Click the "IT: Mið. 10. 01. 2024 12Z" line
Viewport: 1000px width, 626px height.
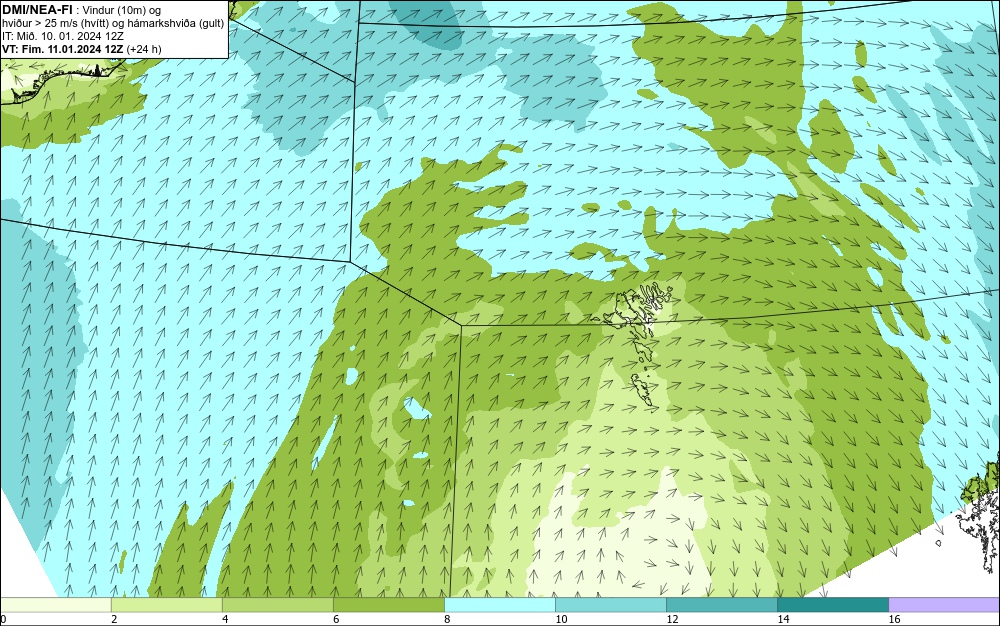pos(62,36)
